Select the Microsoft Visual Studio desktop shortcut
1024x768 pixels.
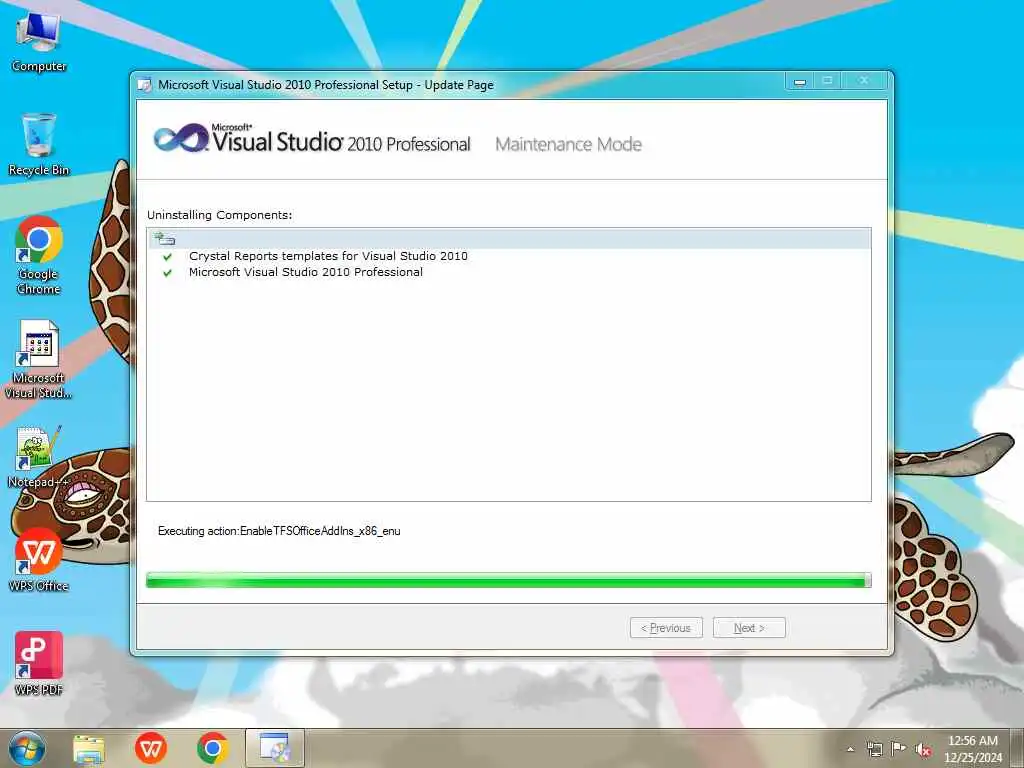(39, 359)
